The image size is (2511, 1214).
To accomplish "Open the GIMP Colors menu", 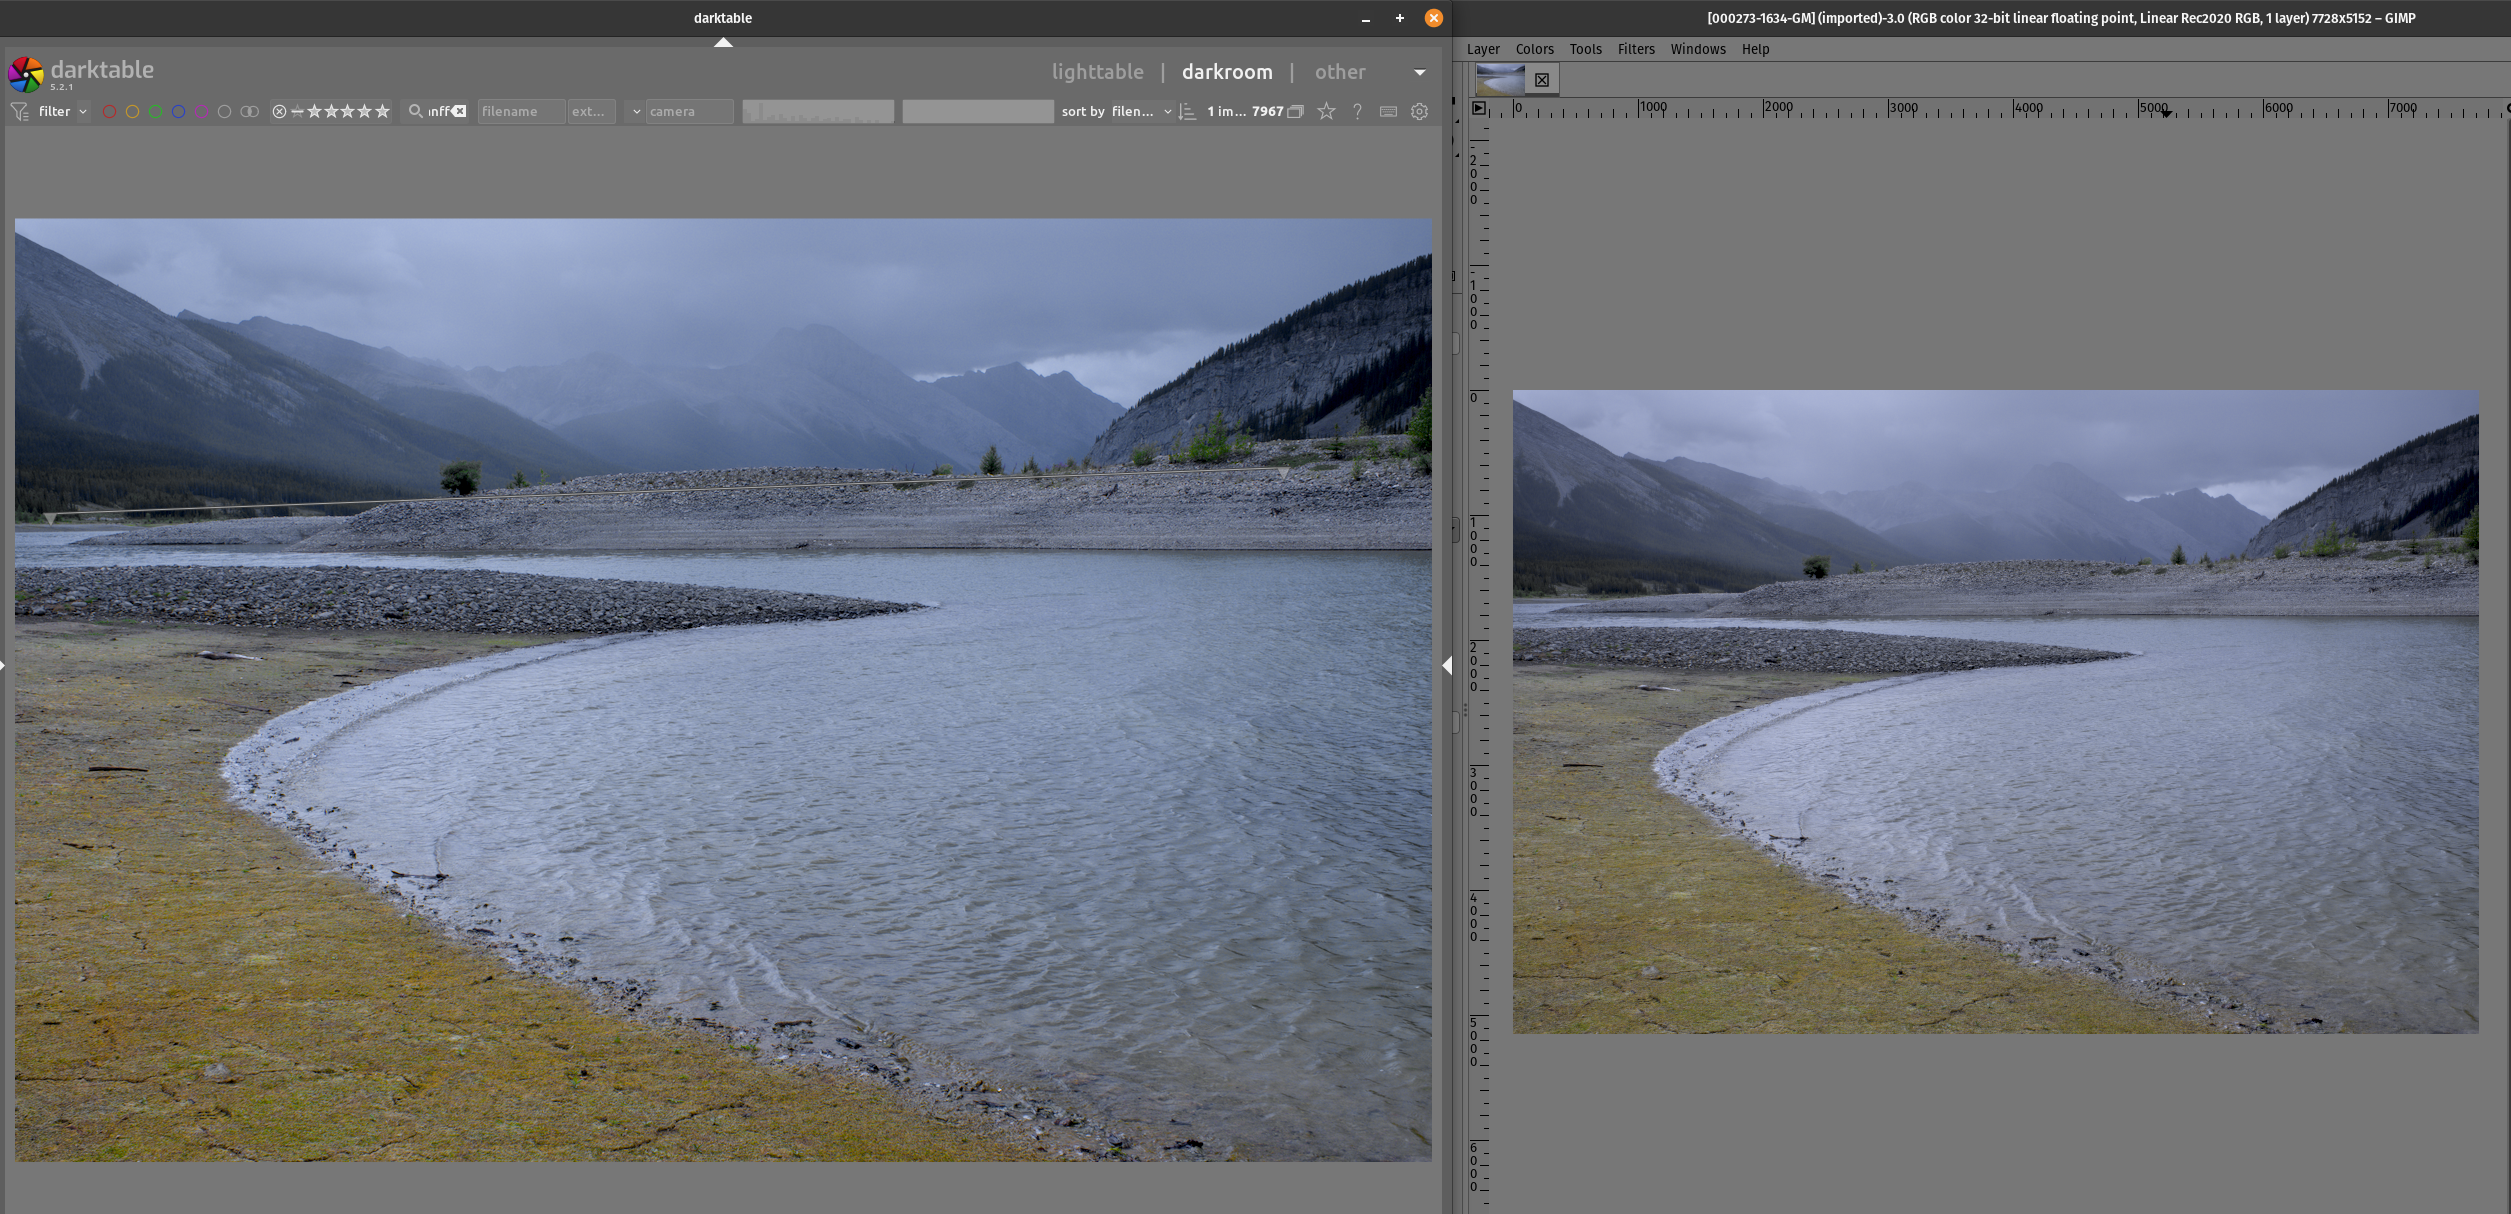I will coord(1534,49).
